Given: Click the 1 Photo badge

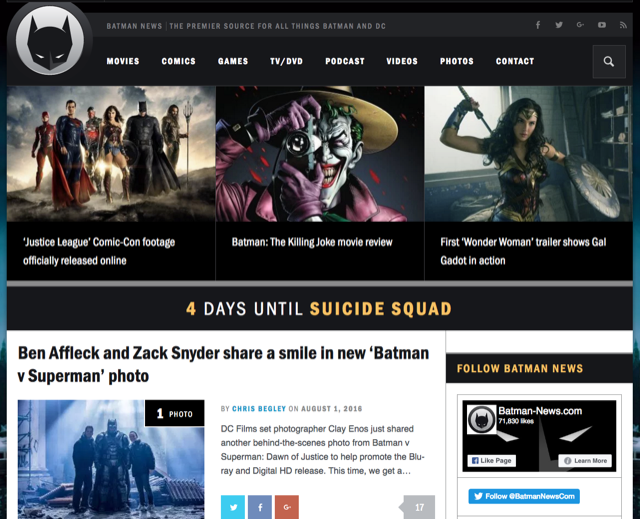Looking at the screenshot, I should tap(175, 413).
